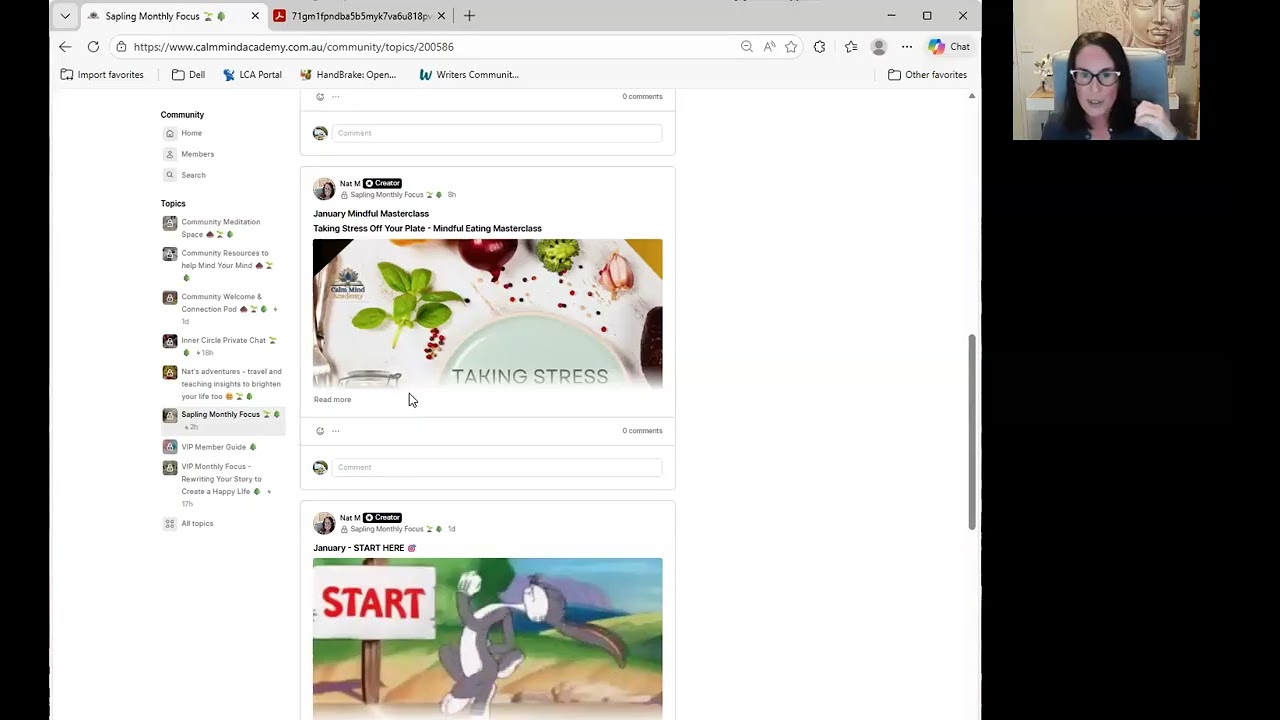Open the browser profile avatar
The height and width of the screenshot is (720, 1280).
click(879, 47)
